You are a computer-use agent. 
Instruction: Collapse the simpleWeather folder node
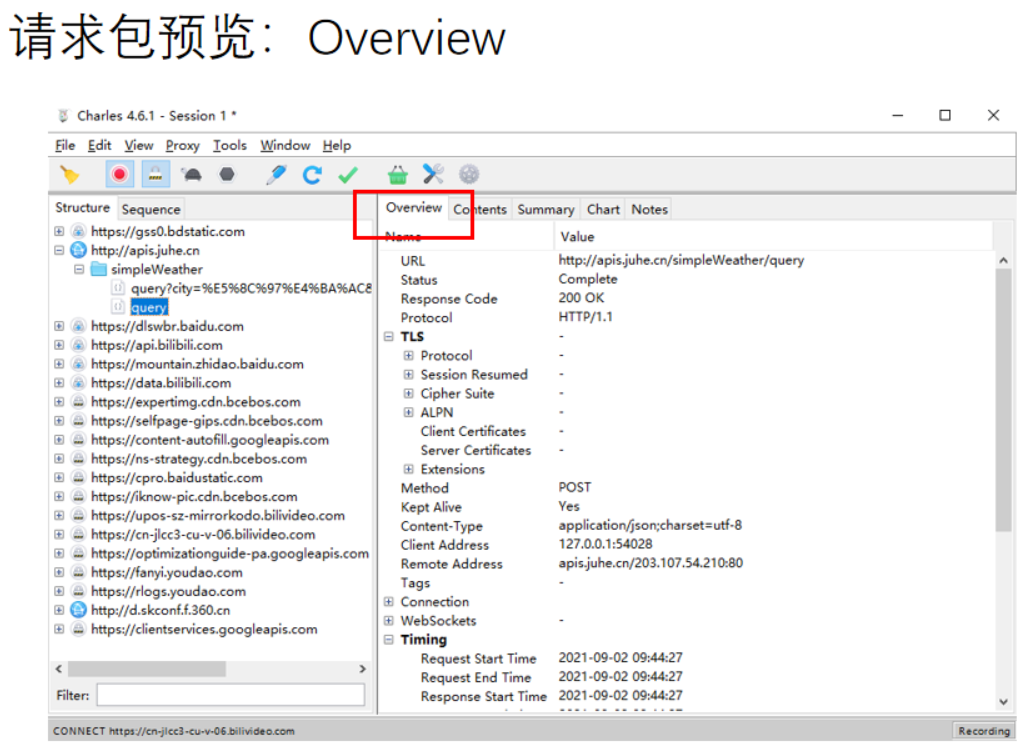click(x=79, y=269)
